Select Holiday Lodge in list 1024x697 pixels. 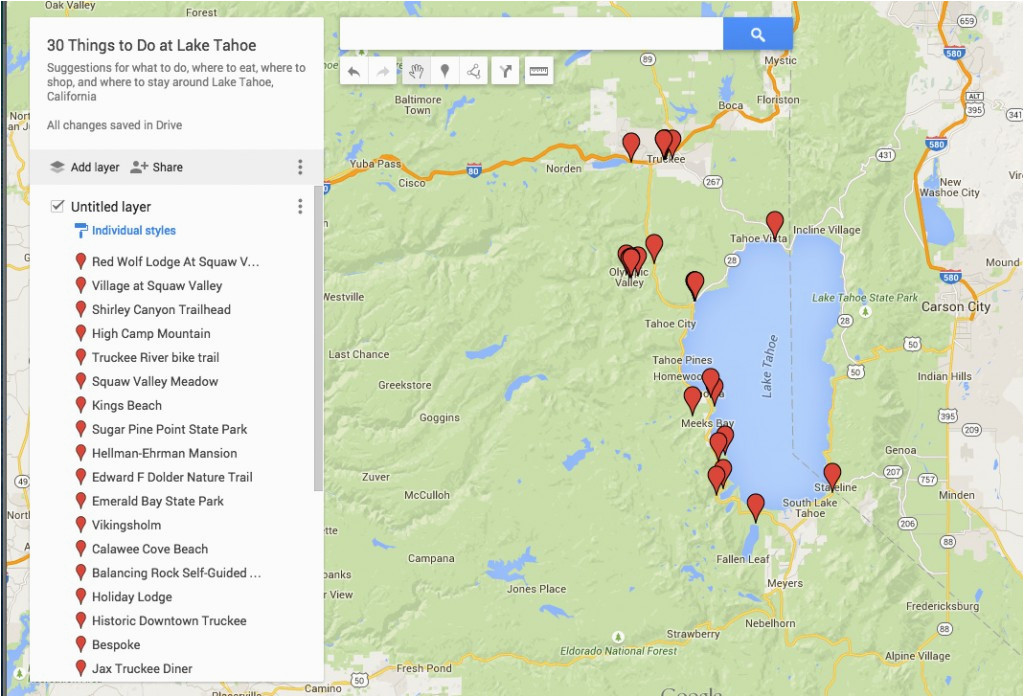pyautogui.click(x=132, y=597)
